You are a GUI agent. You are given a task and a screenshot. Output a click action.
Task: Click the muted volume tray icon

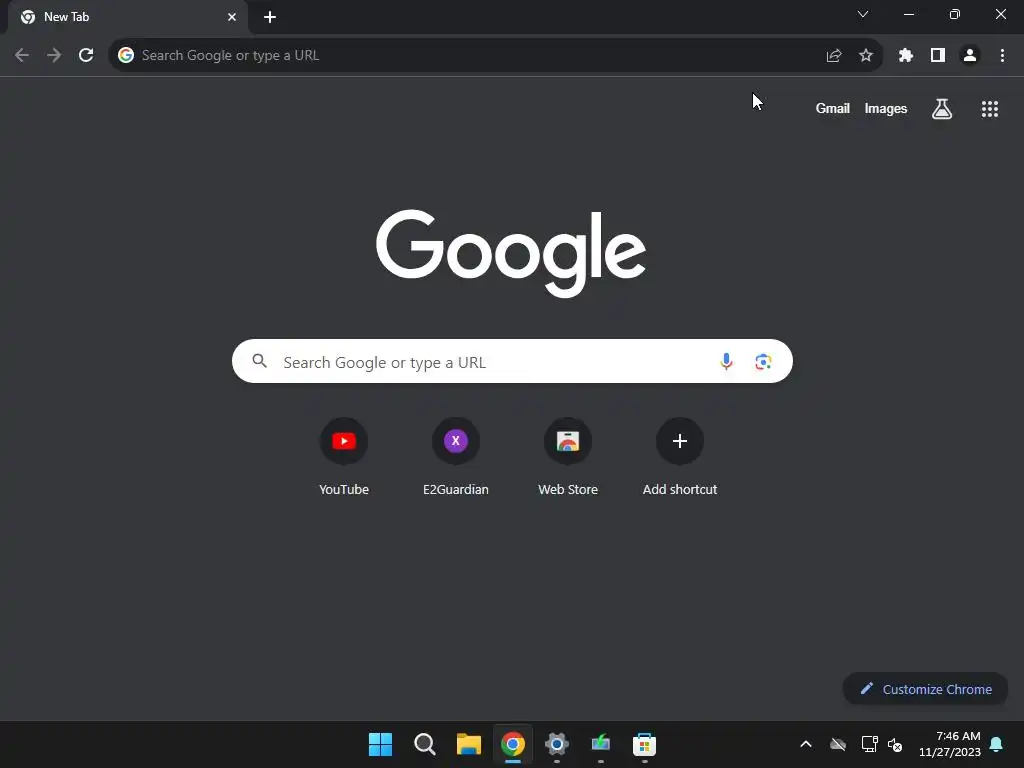point(895,744)
